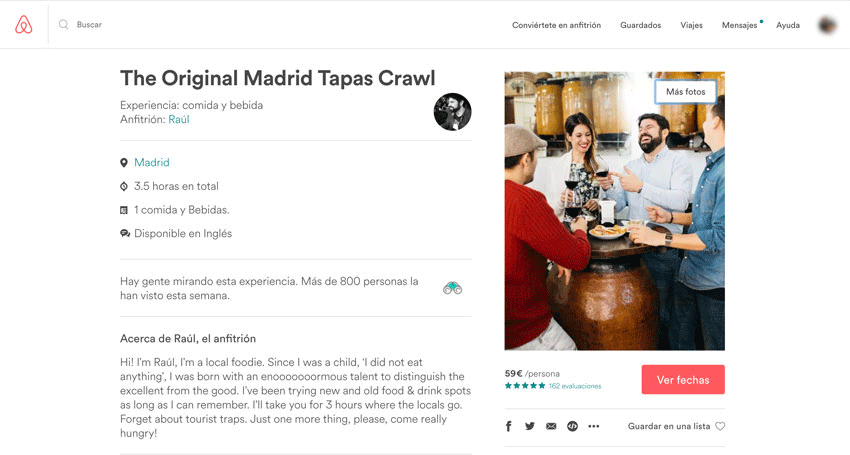The image size is (850, 455).
Task: Click the Ver fechas button
Action: click(x=683, y=380)
